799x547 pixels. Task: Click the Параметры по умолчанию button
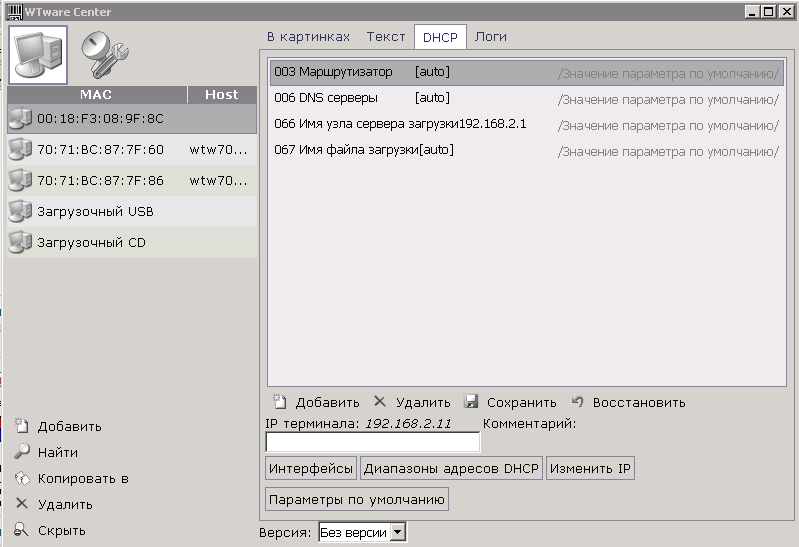[357, 499]
